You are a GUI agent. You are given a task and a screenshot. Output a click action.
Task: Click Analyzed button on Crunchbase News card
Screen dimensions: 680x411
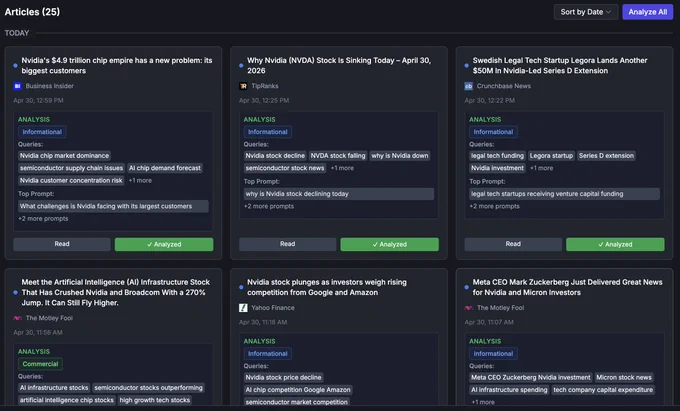(615, 244)
